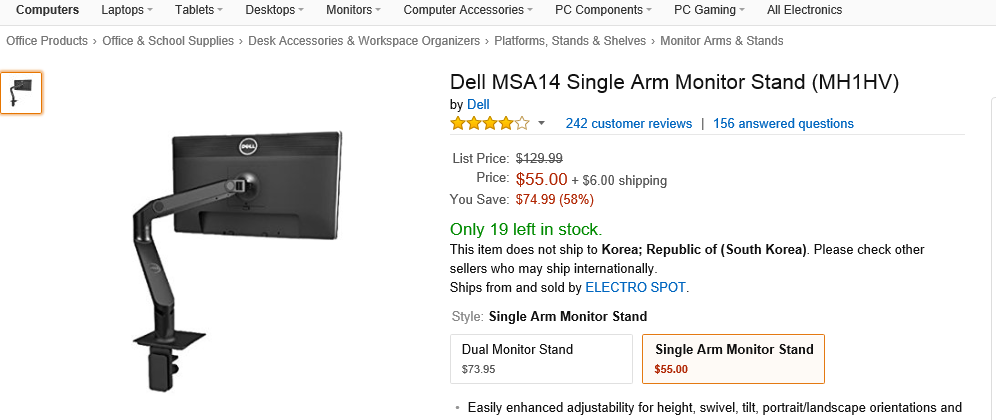The height and width of the screenshot is (420, 996).
Task: Open the Laptops dropdown menu
Action: [127, 10]
